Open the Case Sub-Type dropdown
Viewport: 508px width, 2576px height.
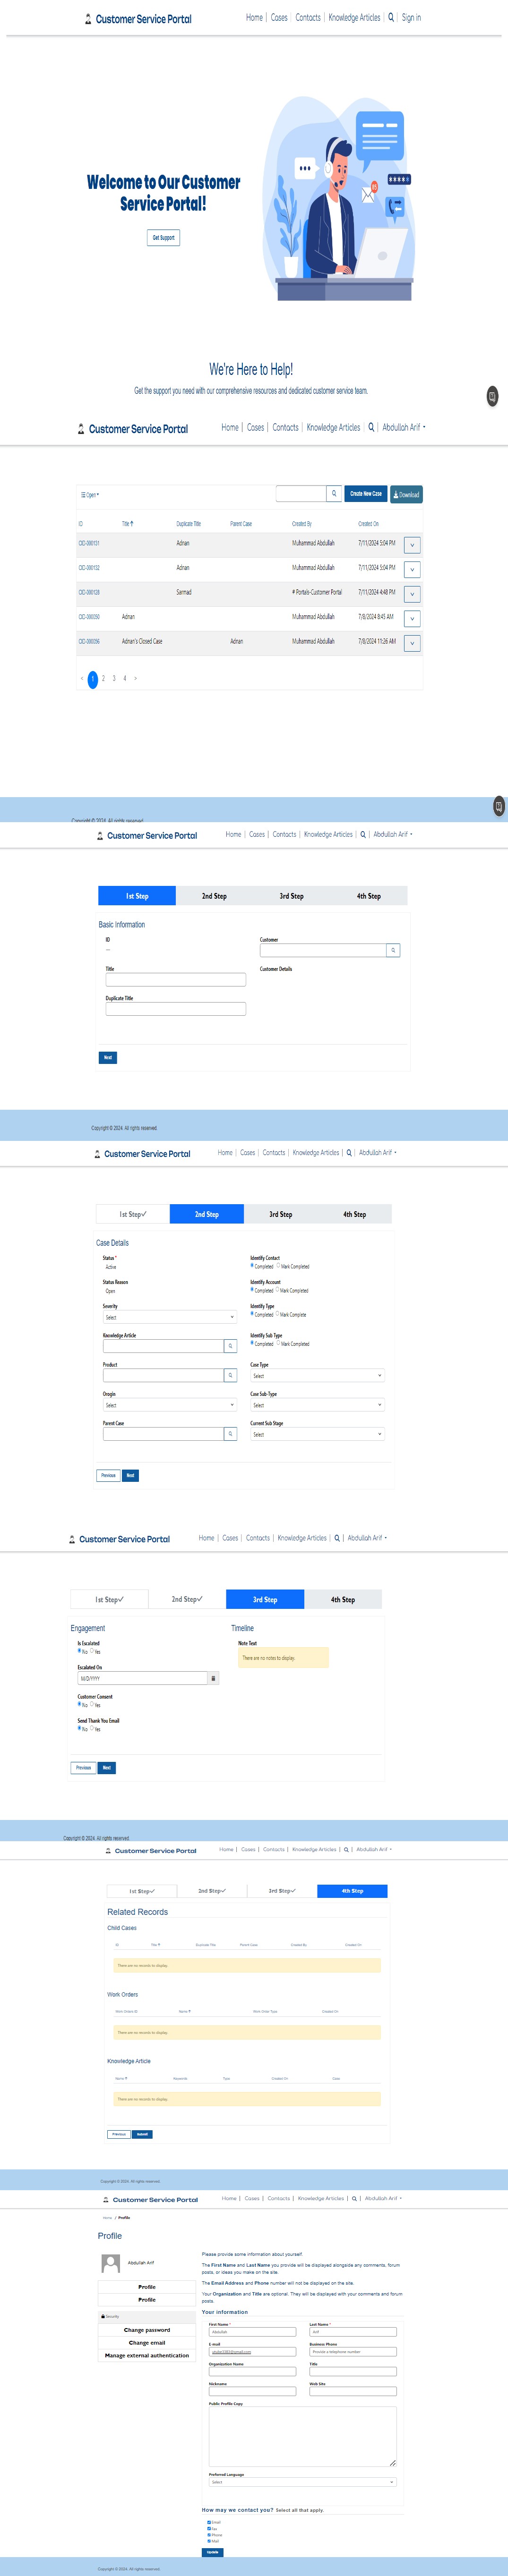[317, 1405]
